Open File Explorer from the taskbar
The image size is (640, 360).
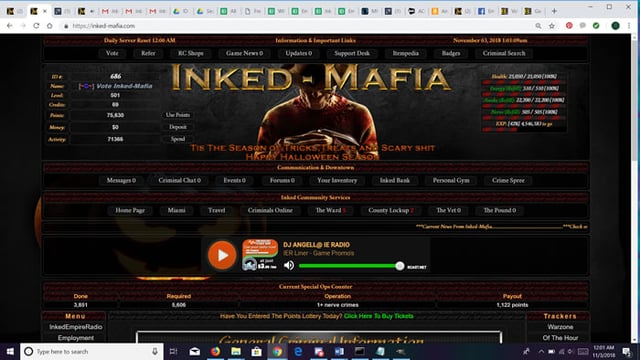236,351
